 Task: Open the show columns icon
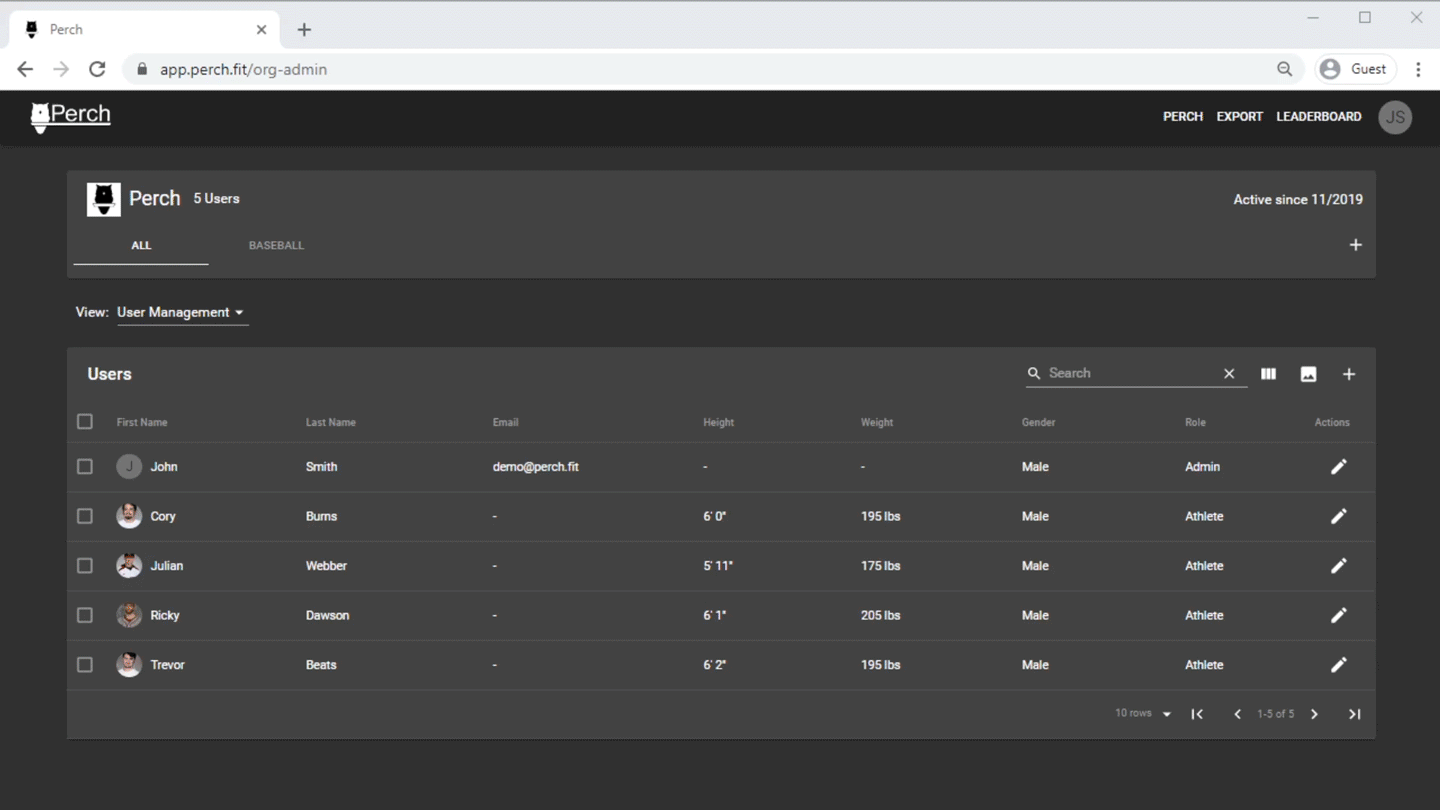(x=1268, y=374)
